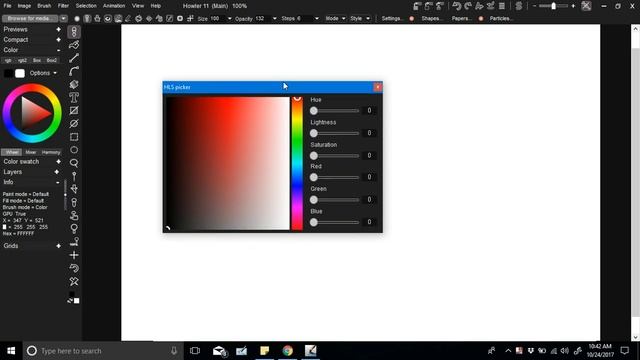Click the Browse for media button

pyautogui.click(x=30, y=18)
